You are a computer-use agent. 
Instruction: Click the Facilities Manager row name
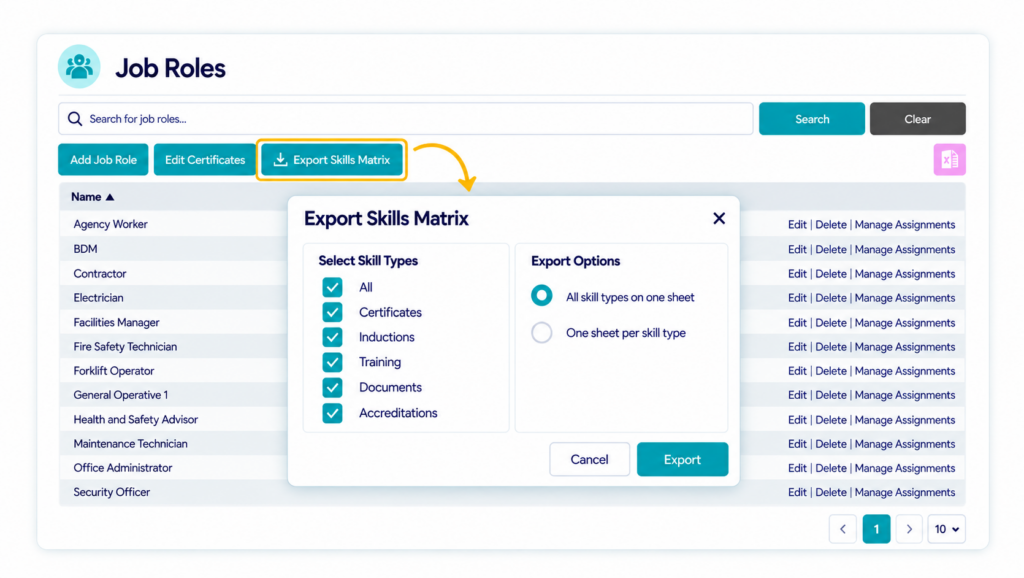[116, 323]
